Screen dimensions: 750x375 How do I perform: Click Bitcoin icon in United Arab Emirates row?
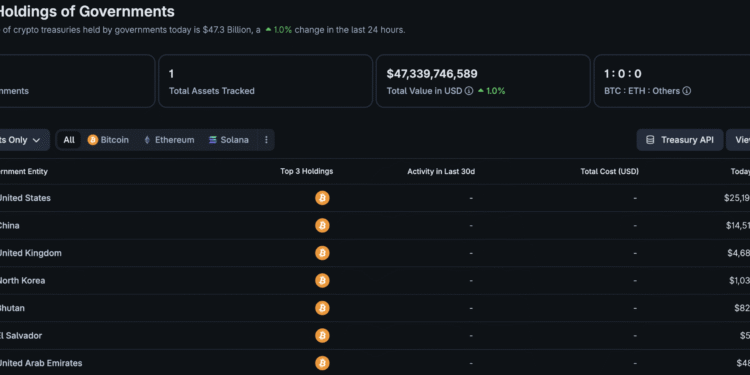322,363
